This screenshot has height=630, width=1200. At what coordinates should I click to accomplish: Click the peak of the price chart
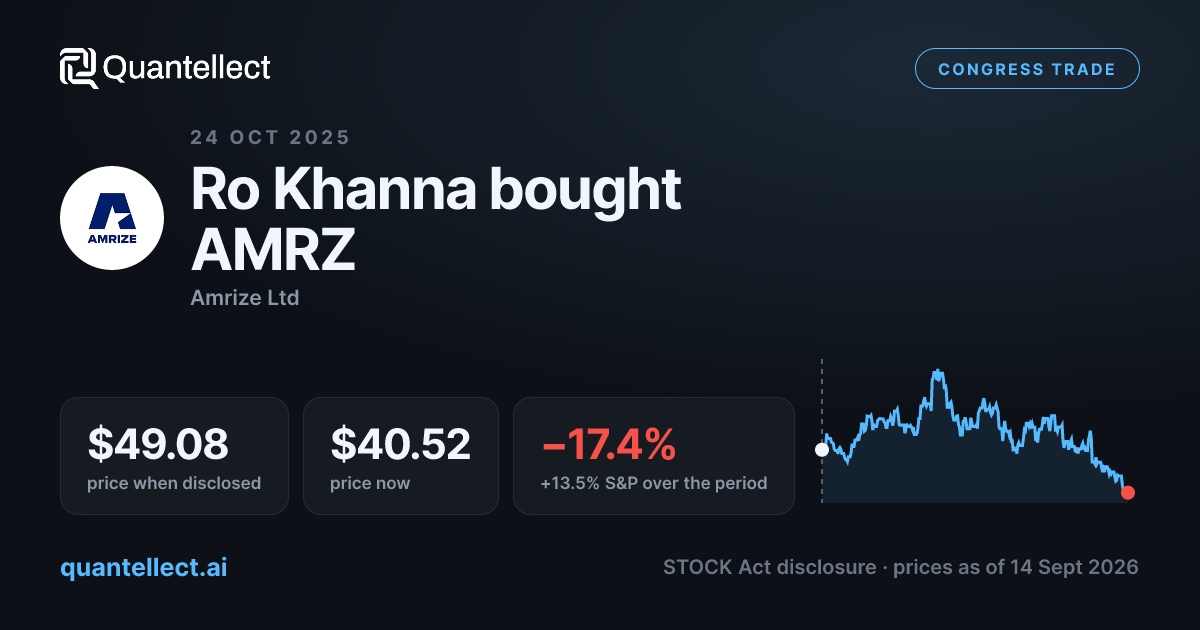point(937,373)
